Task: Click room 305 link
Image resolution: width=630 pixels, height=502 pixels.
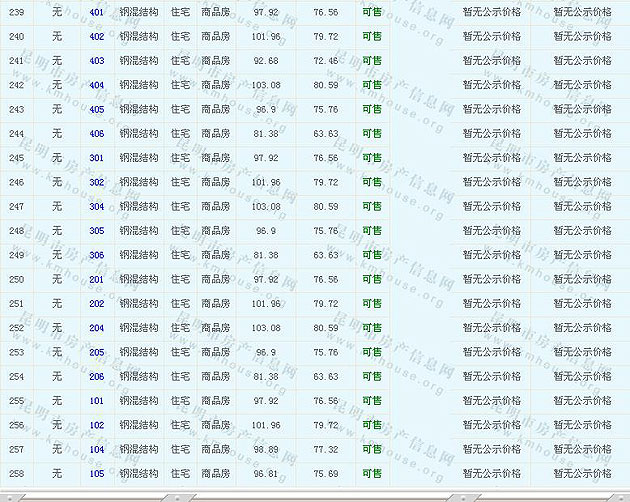Action: (x=96, y=231)
